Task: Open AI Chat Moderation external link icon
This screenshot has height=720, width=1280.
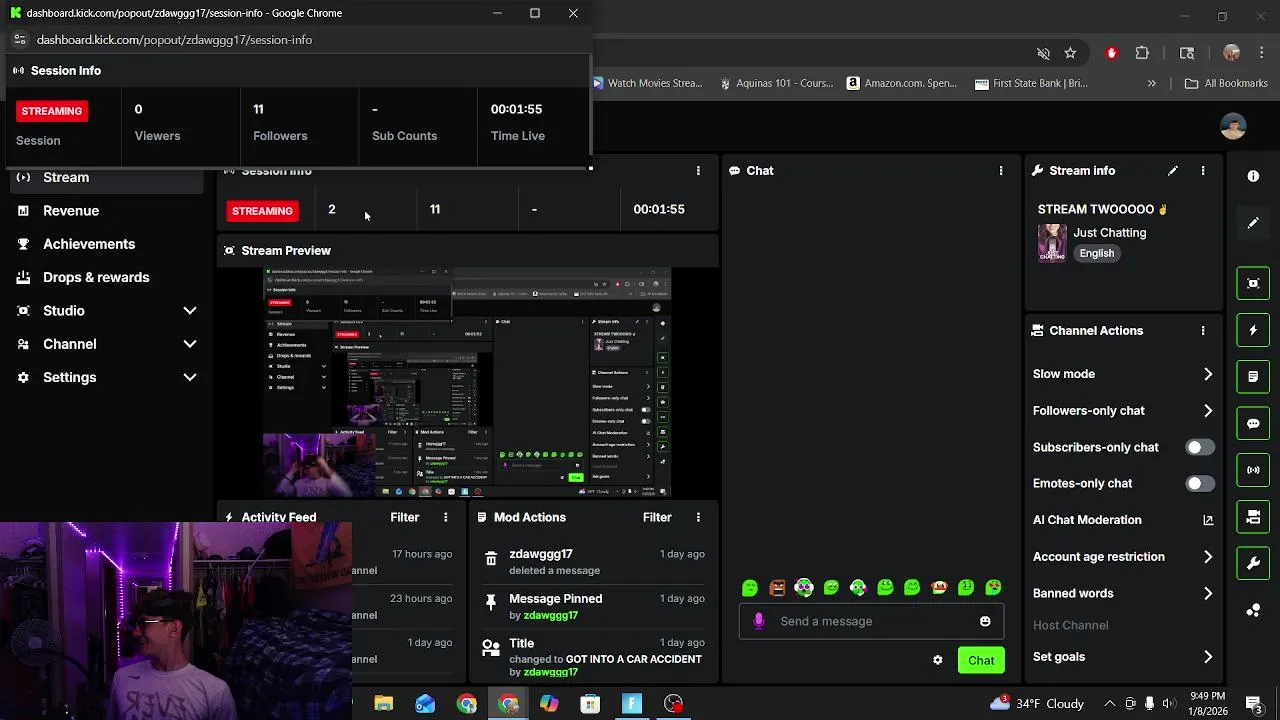Action: coord(1208,520)
